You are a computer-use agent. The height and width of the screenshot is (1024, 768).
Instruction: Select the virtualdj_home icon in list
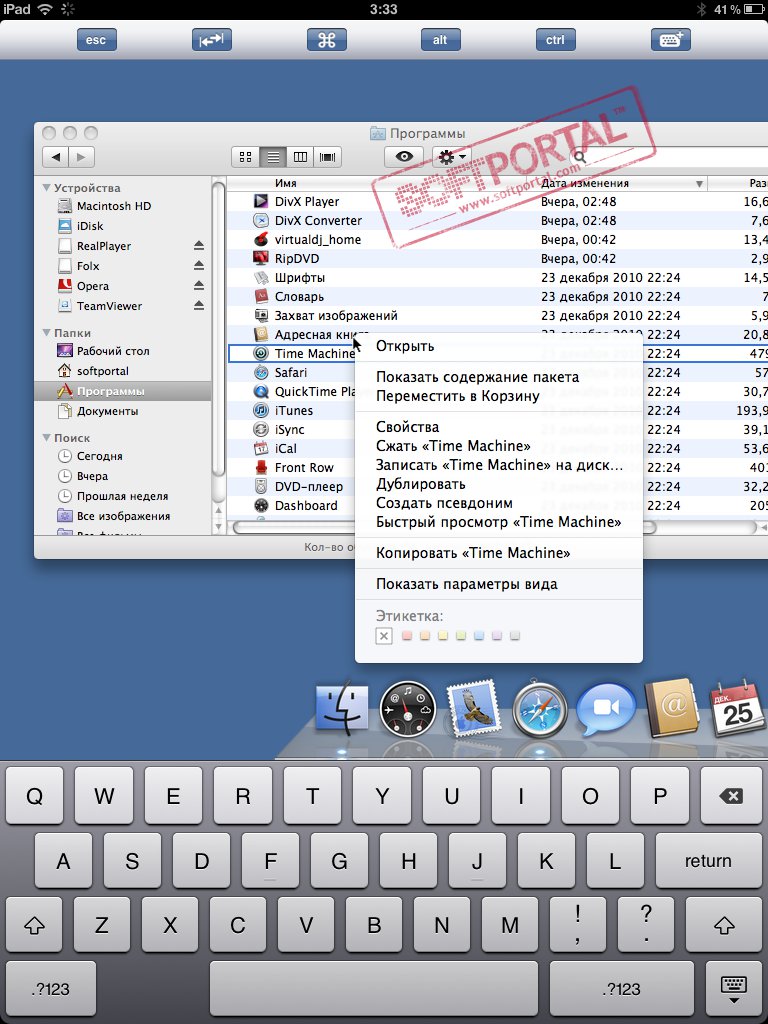point(261,240)
